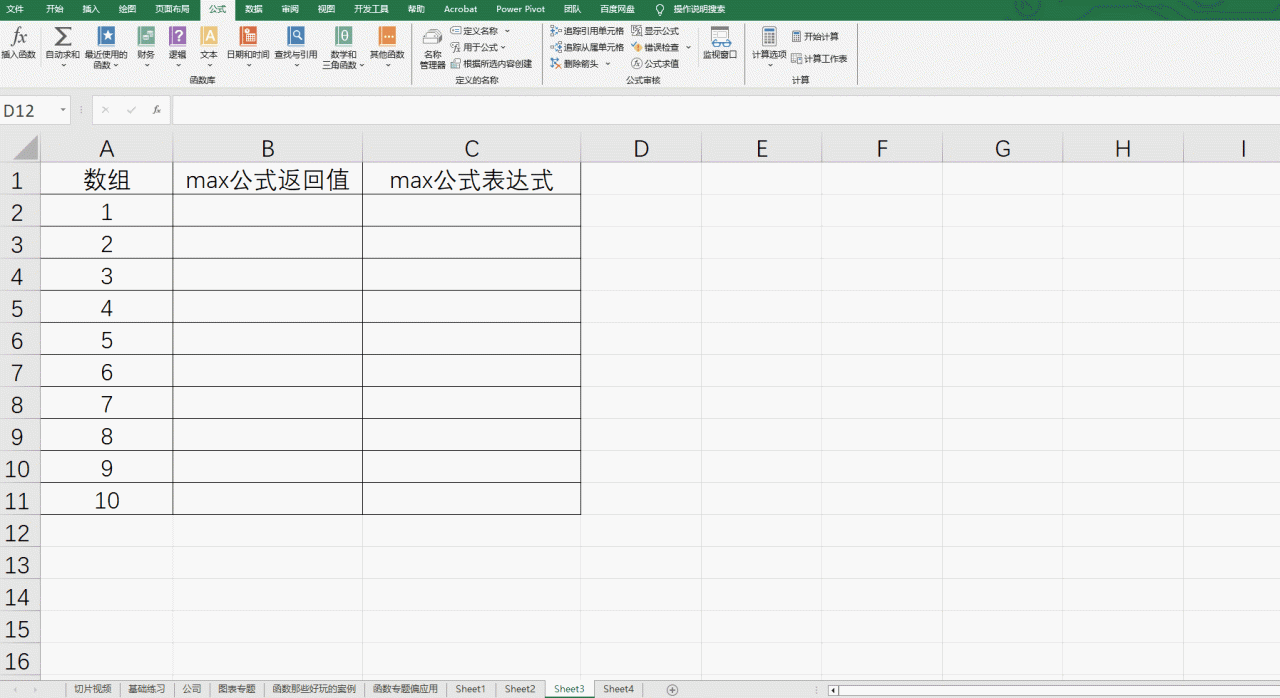This screenshot has height=698, width=1280.
Task: Select column header D
Action: (x=641, y=149)
